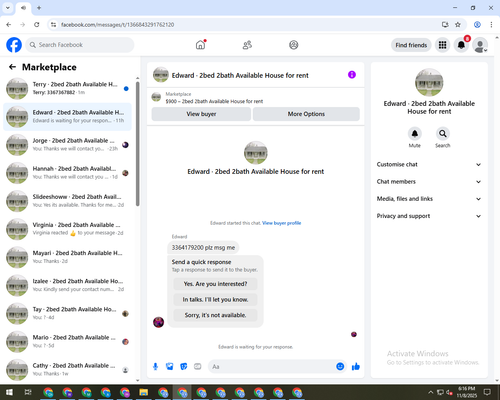Open Virginia's conversation in the list
The width and height of the screenshot is (500, 400).
(x=67, y=229)
